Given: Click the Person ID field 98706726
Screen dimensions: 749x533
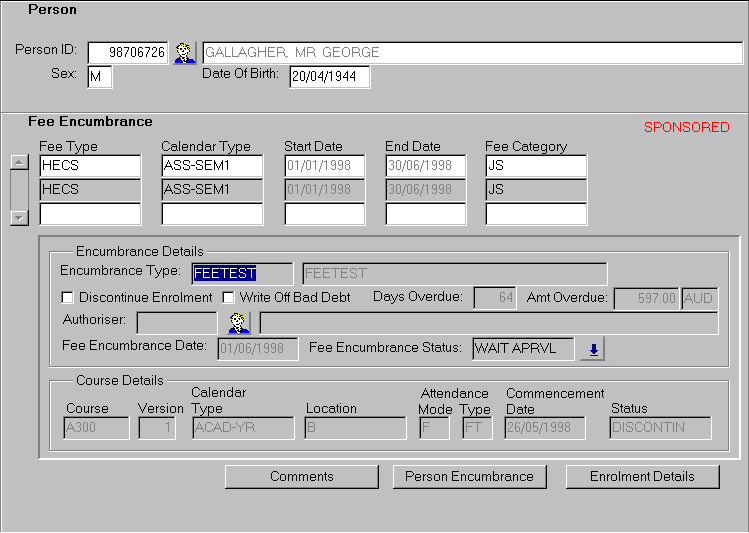Looking at the screenshot, I should pyautogui.click(x=127, y=53).
